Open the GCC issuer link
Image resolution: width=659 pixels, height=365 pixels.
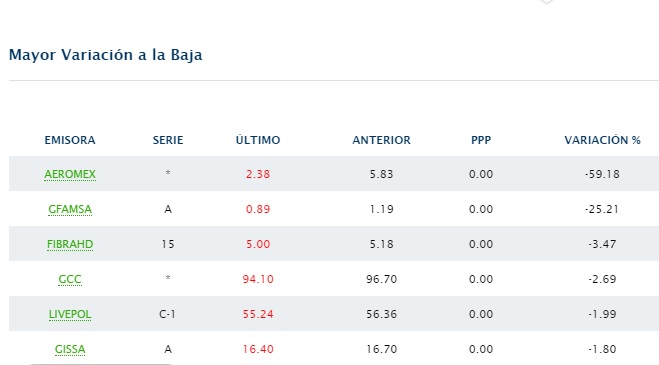tap(70, 279)
